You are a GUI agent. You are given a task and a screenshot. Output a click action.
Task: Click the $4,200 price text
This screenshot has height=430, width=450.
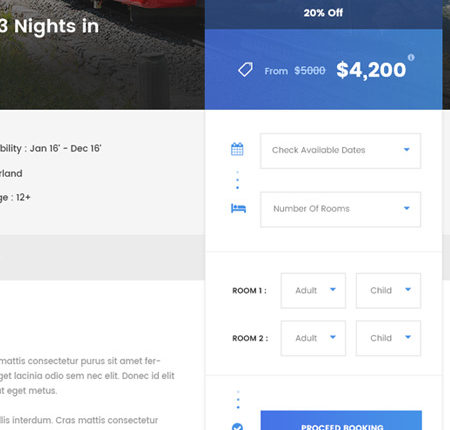tap(371, 70)
